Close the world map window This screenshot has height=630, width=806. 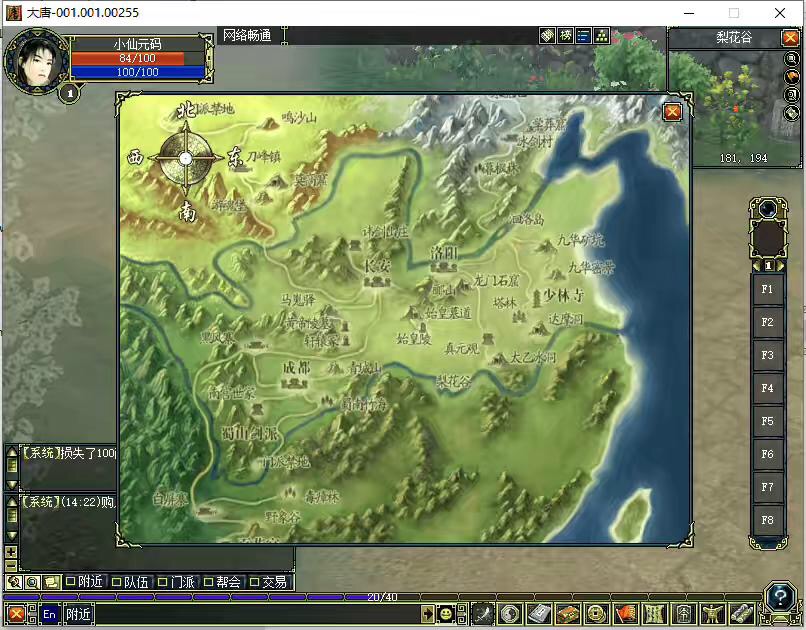point(672,112)
